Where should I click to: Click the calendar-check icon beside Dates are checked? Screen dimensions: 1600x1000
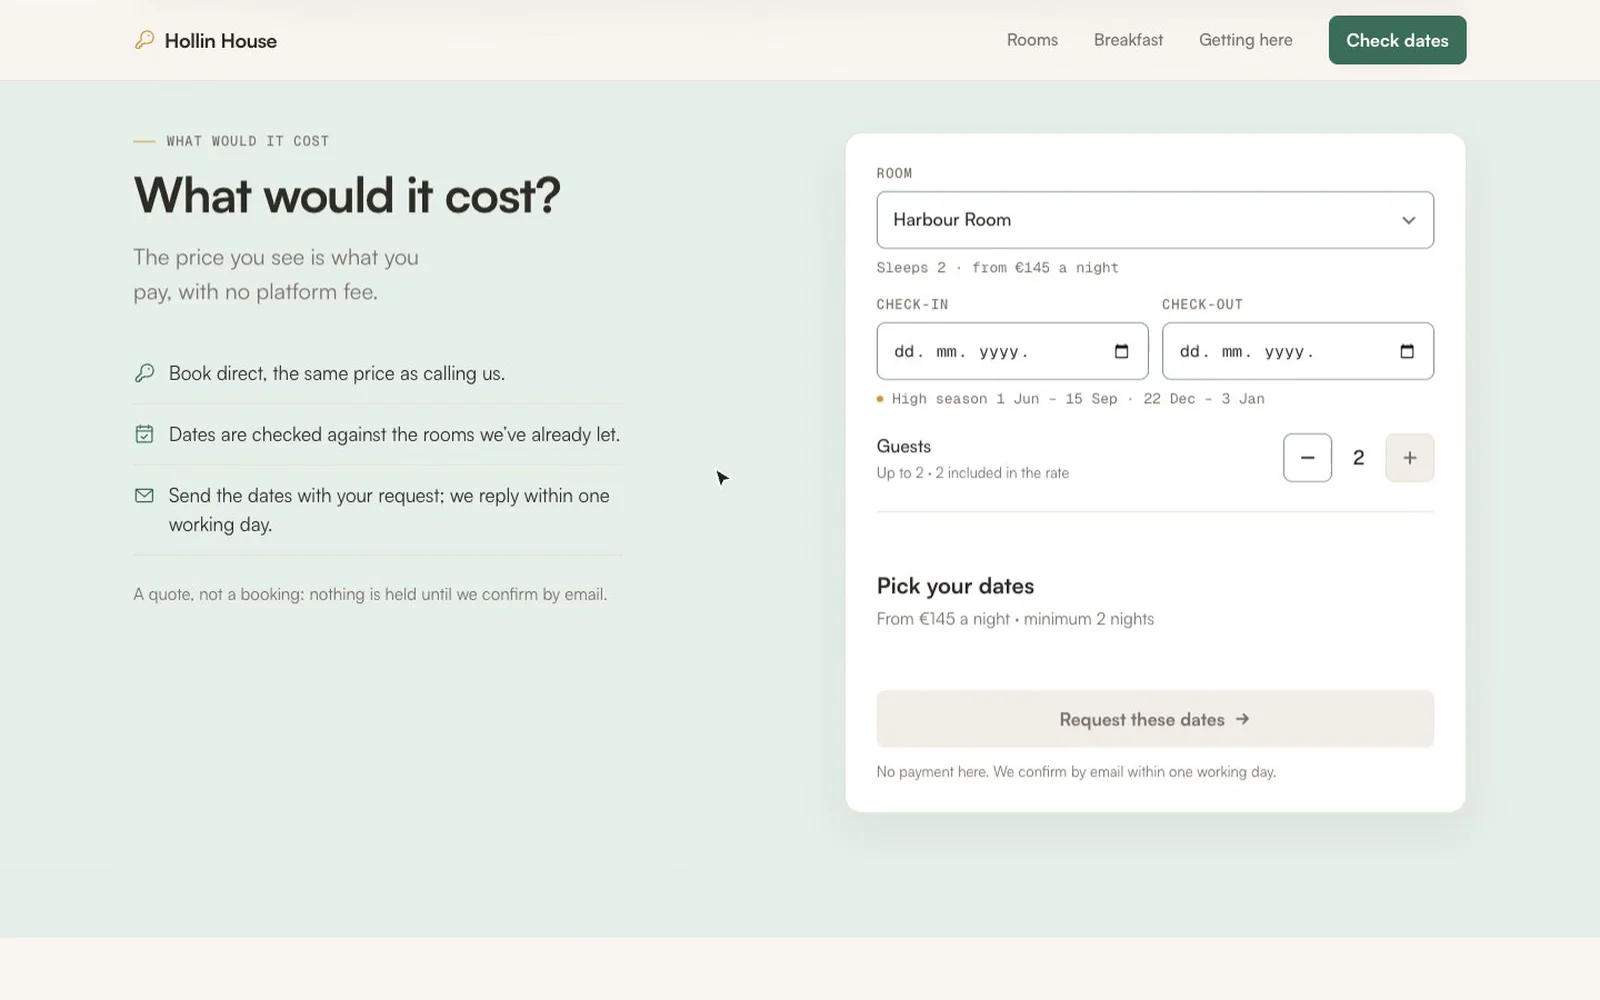tap(144, 434)
